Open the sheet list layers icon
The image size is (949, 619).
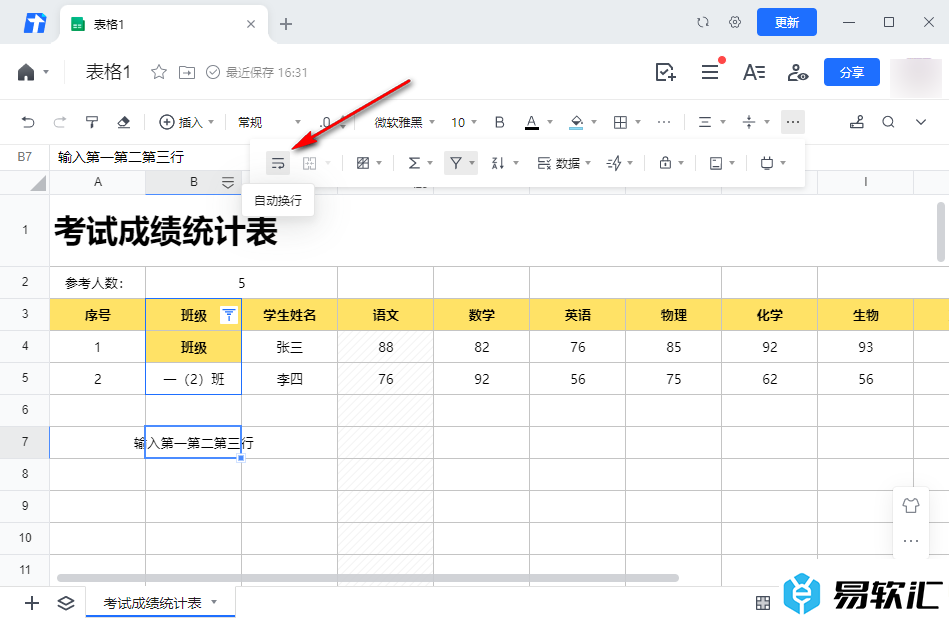coord(65,603)
